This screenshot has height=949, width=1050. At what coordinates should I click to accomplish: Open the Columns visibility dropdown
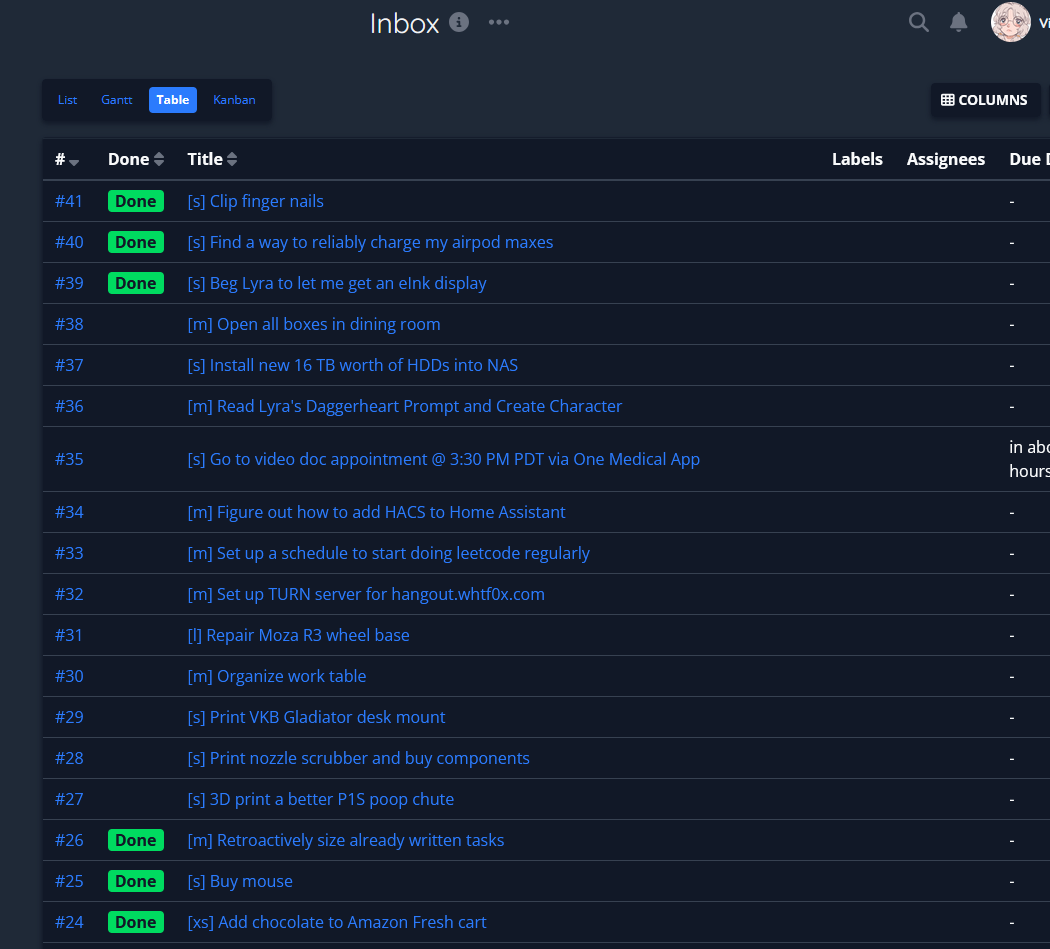pos(984,100)
